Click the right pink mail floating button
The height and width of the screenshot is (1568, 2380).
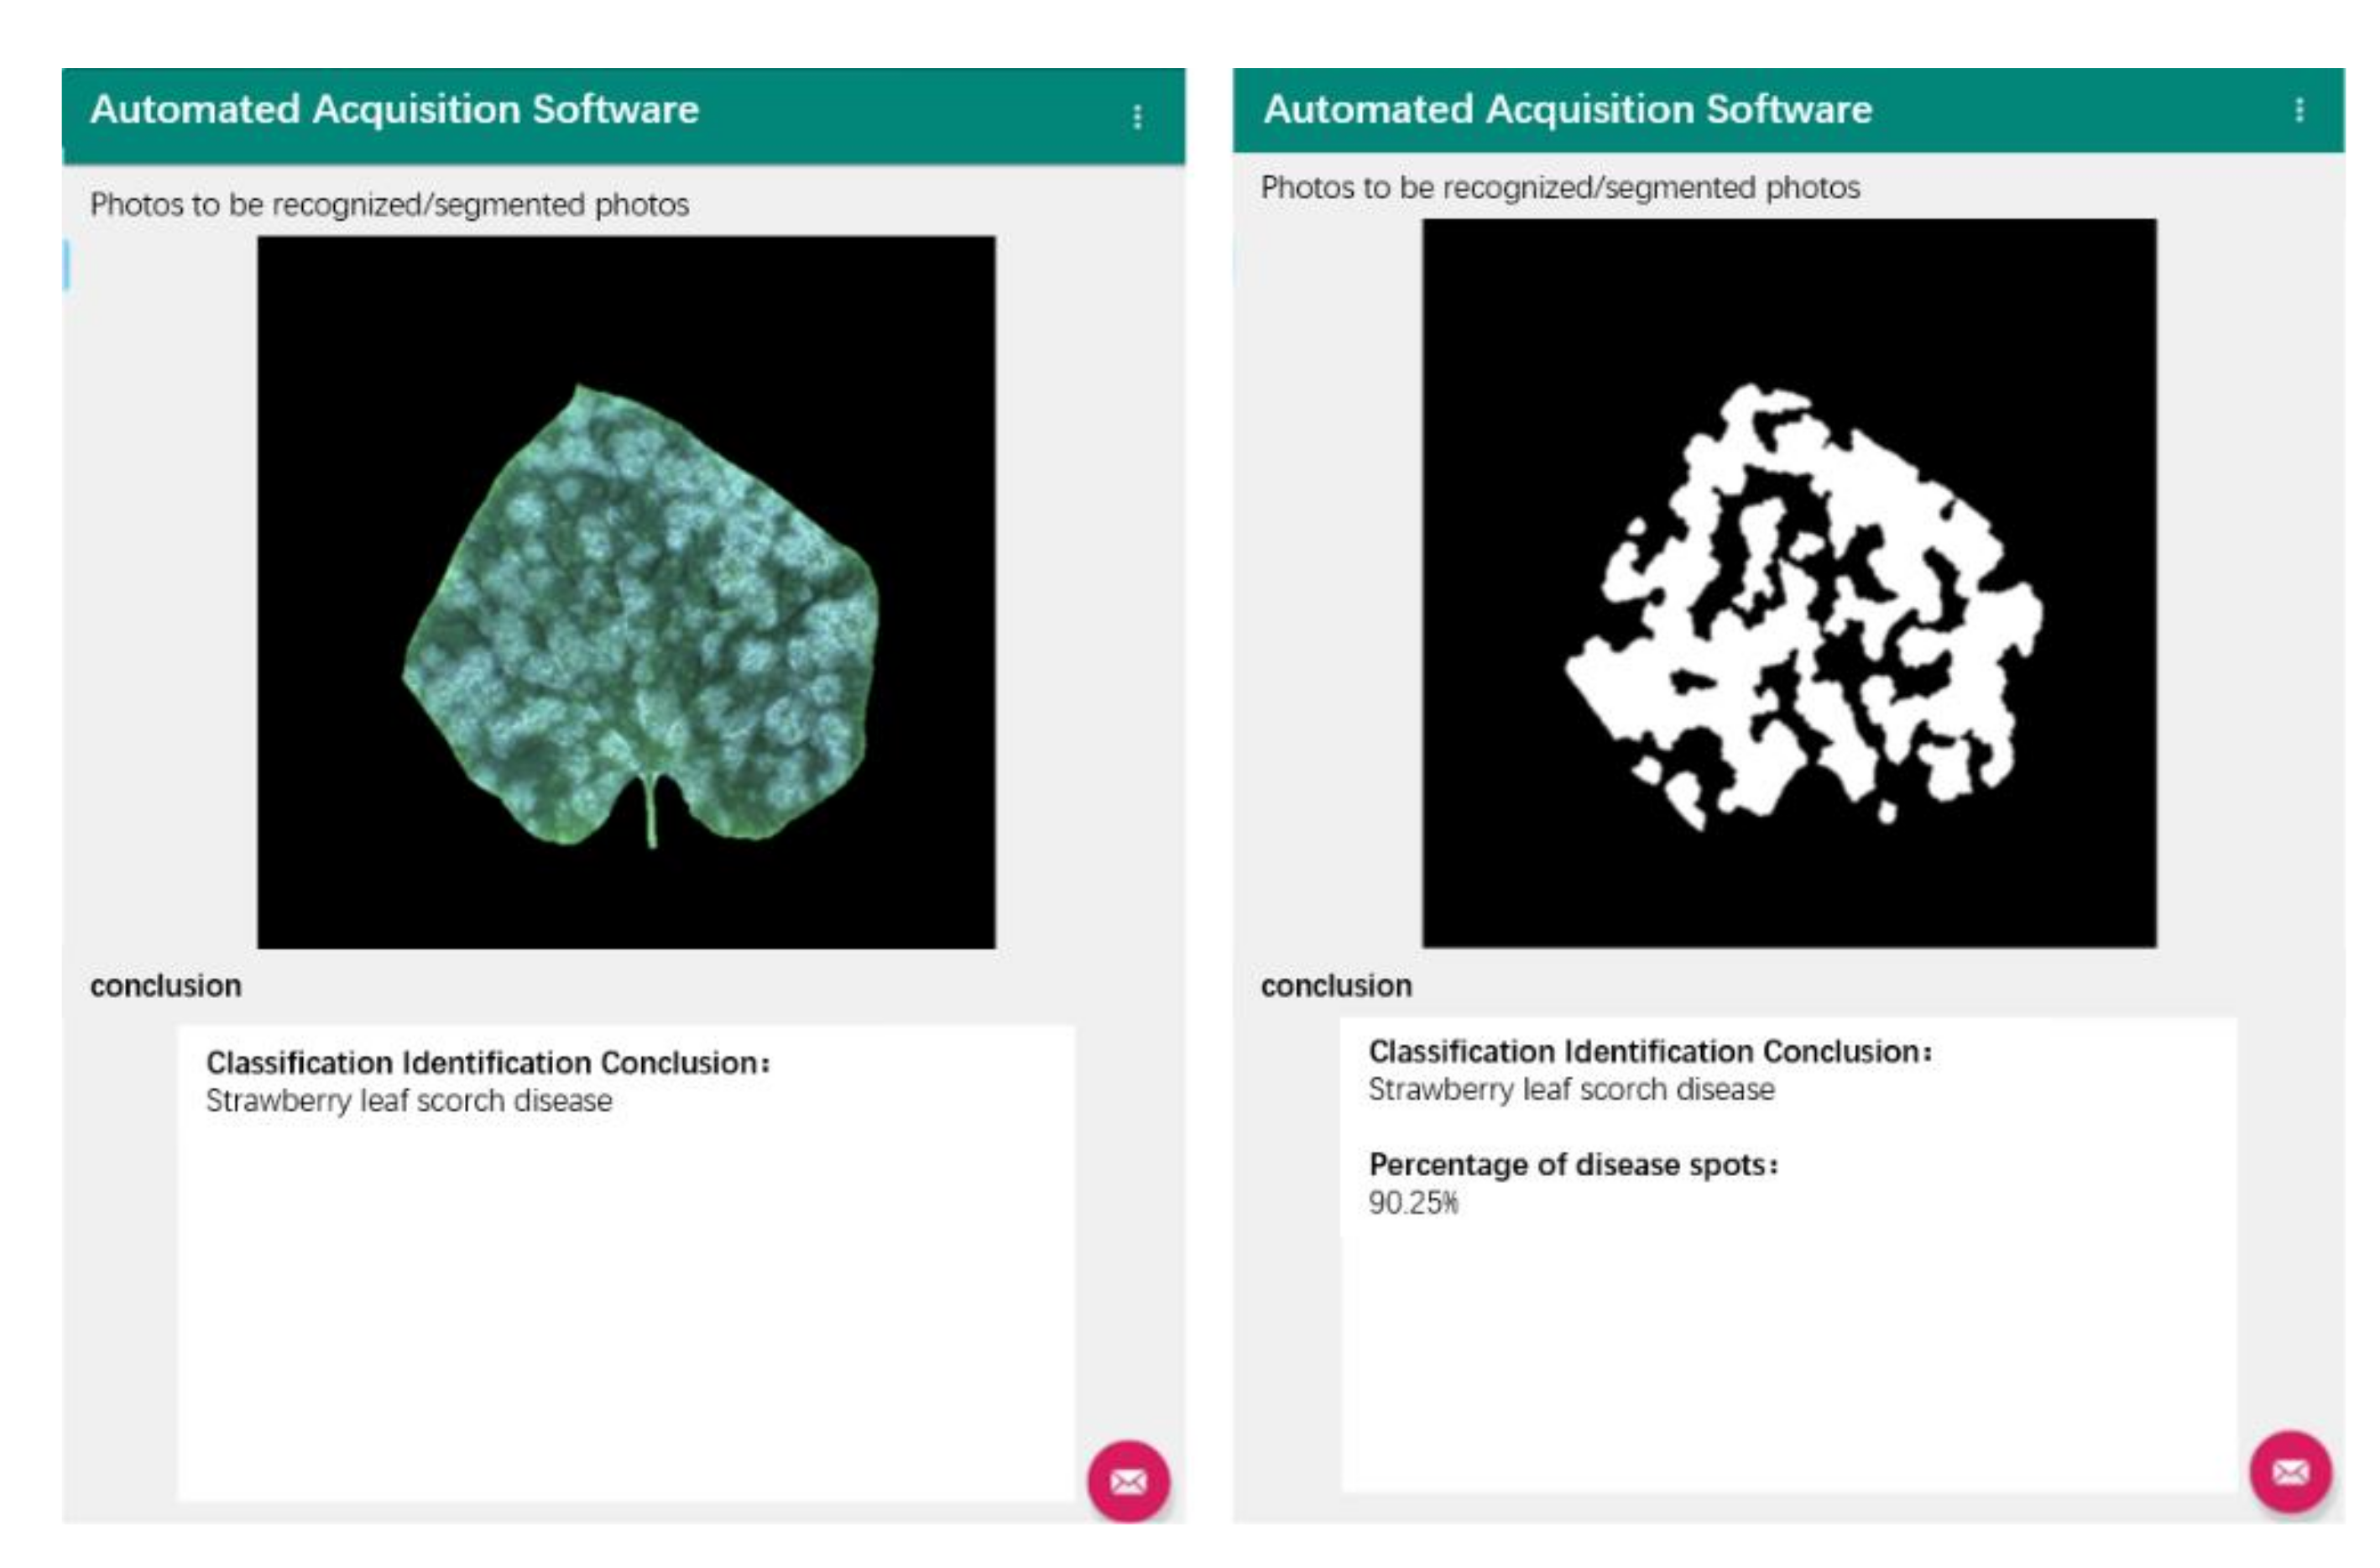point(2290,1472)
